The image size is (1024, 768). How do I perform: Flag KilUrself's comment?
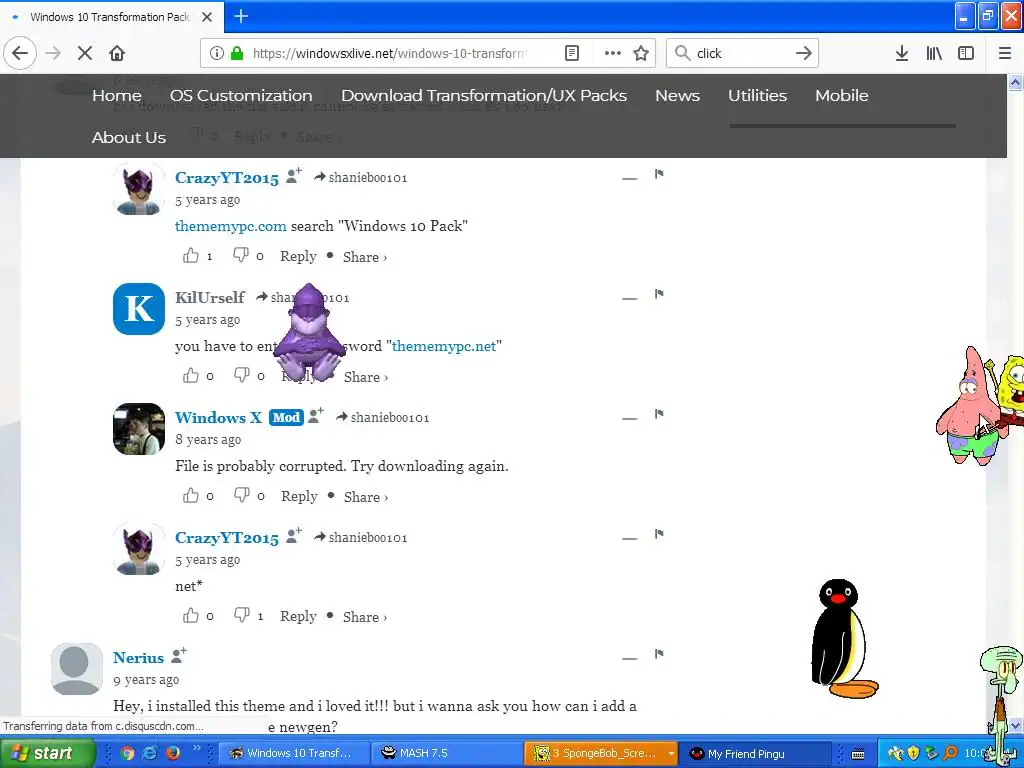coord(659,294)
